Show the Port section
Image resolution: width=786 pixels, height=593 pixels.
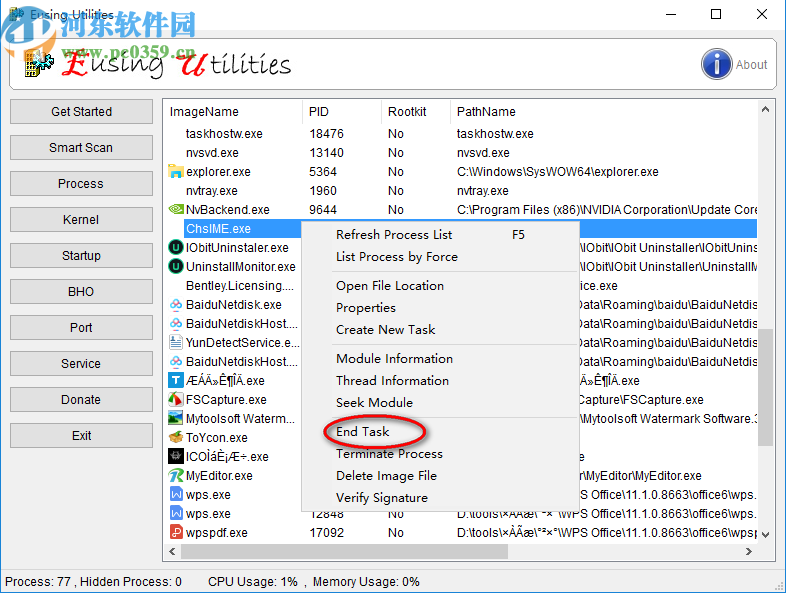81,327
